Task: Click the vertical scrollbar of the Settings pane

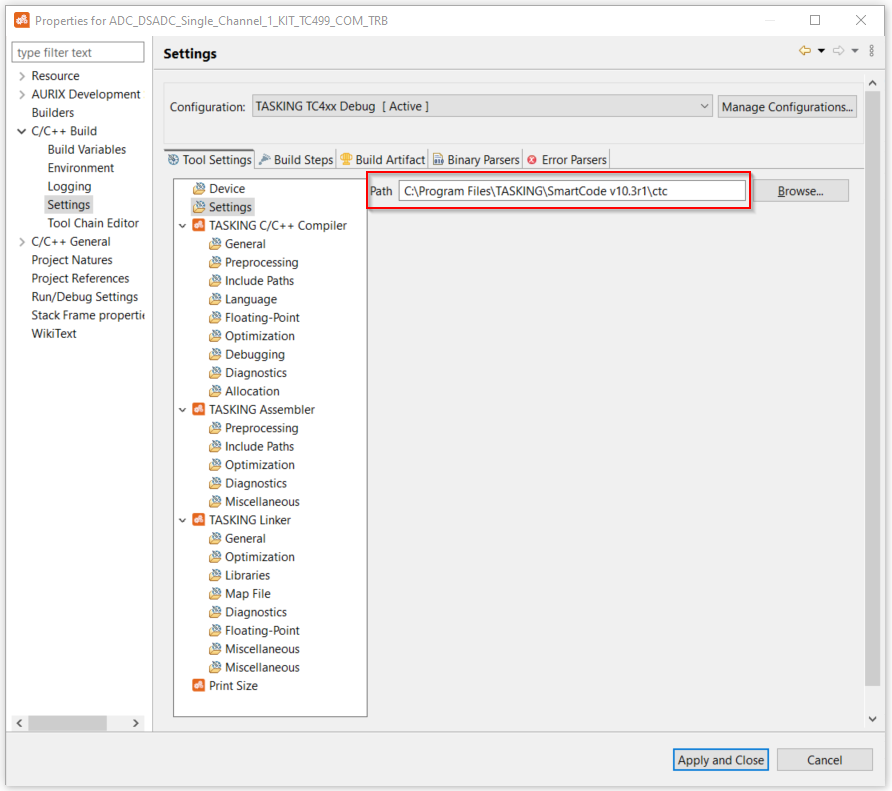Action: [873, 389]
